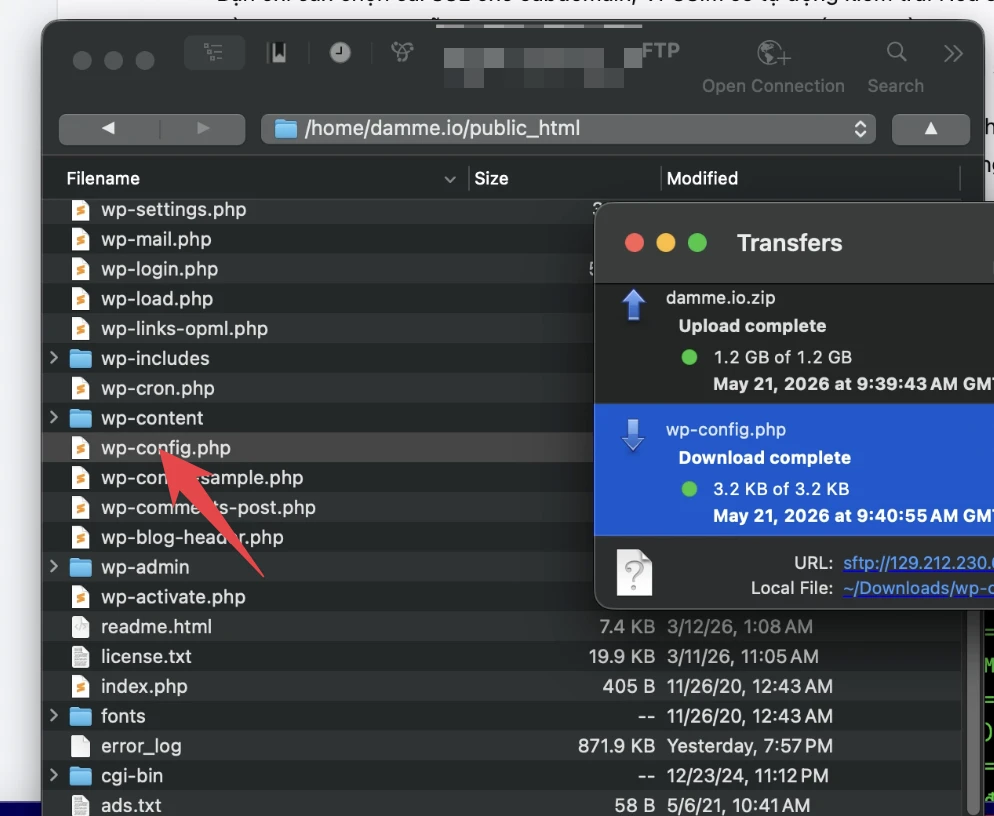994x816 pixels.
Task: Click wp-config.php file icon
Action: pos(81,448)
